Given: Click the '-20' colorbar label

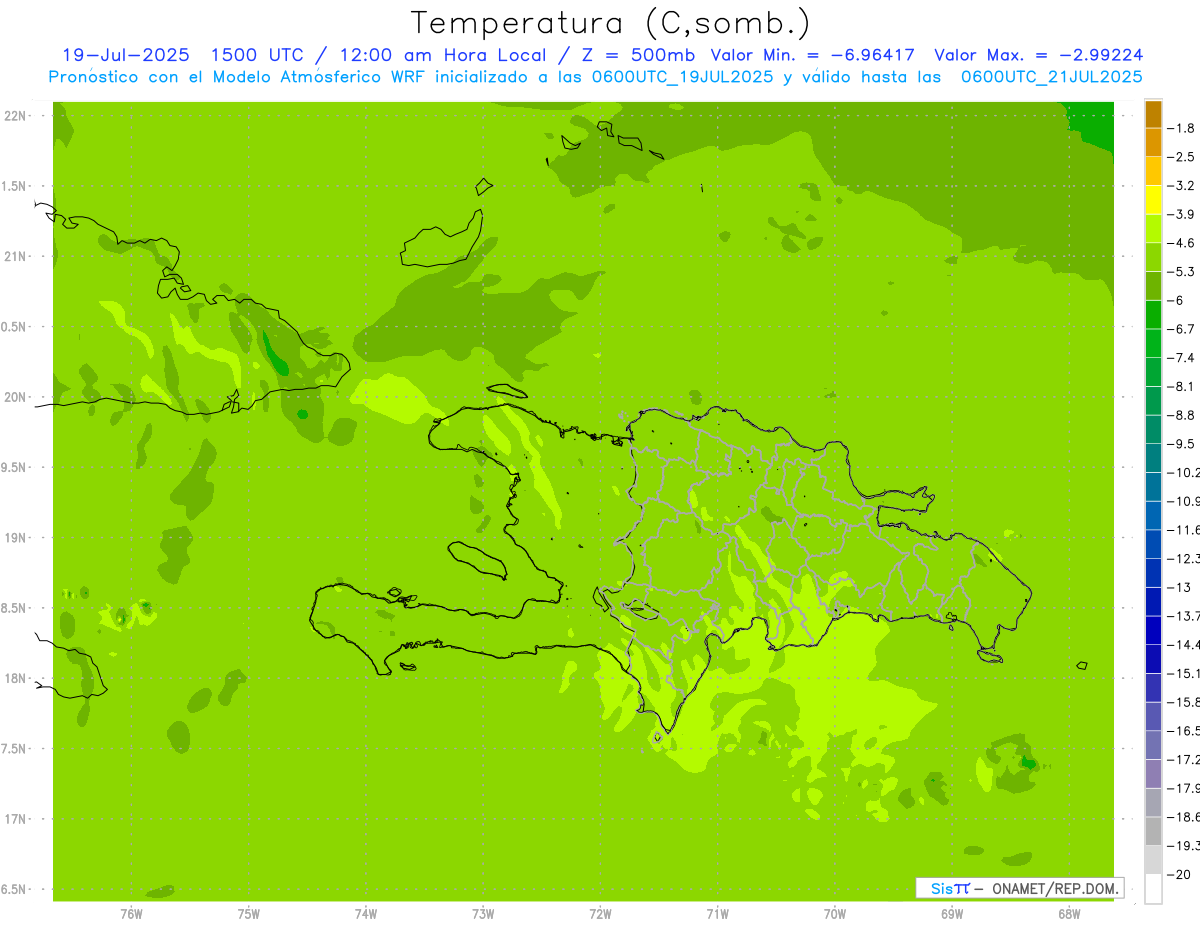Looking at the screenshot, I should pos(1179,874).
